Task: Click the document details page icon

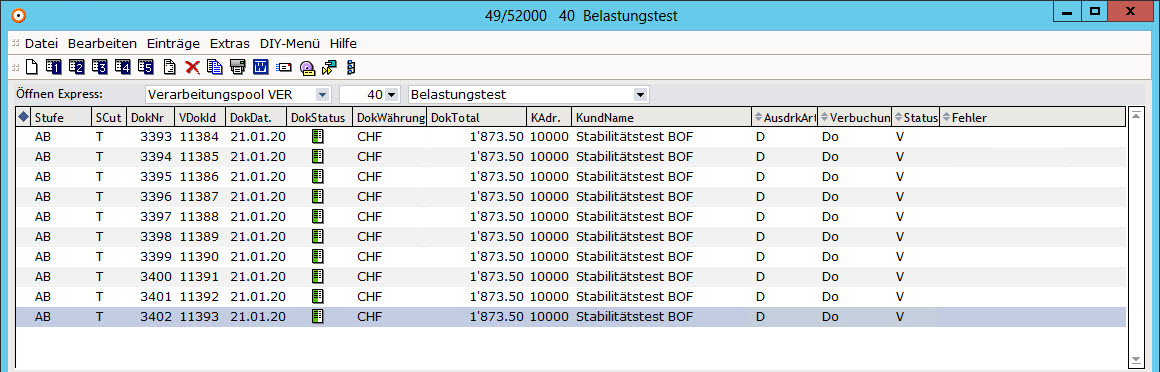Action: [x=169, y=67]
